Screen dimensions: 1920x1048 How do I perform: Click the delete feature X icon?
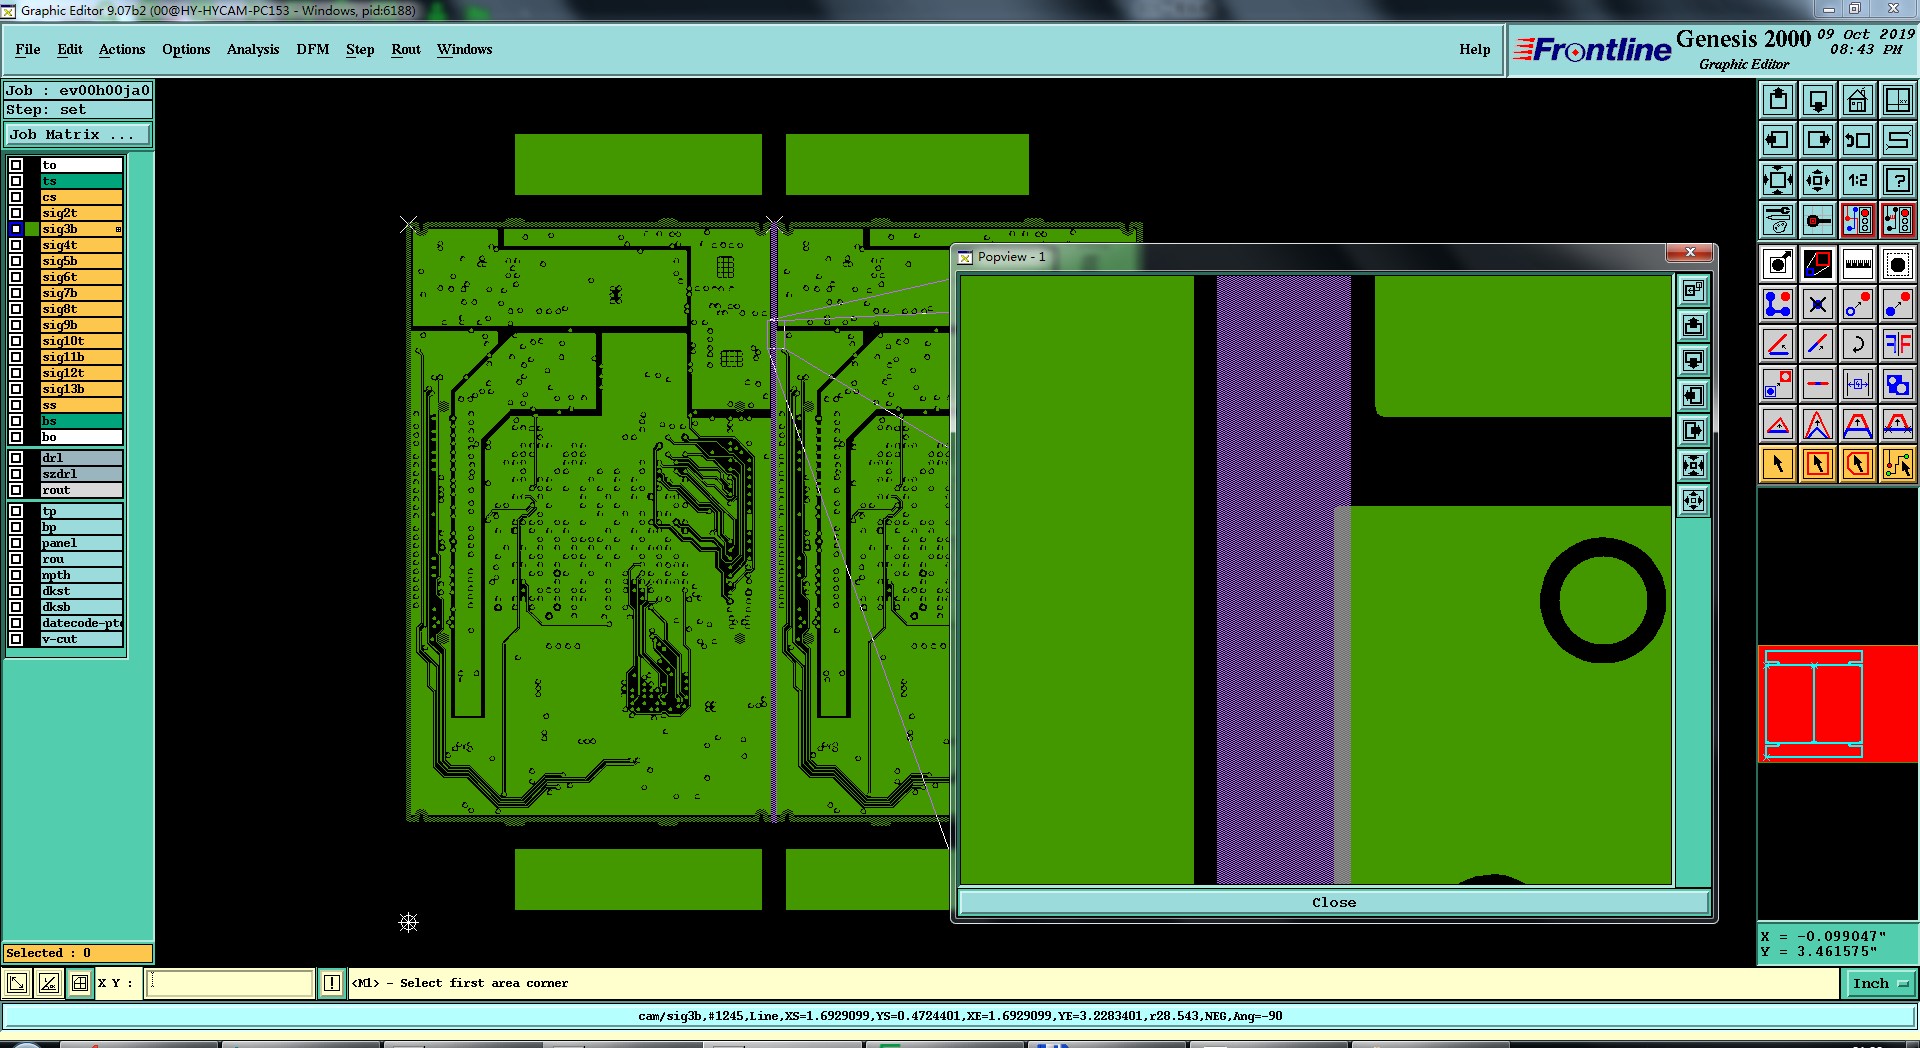pos(1818,304)
